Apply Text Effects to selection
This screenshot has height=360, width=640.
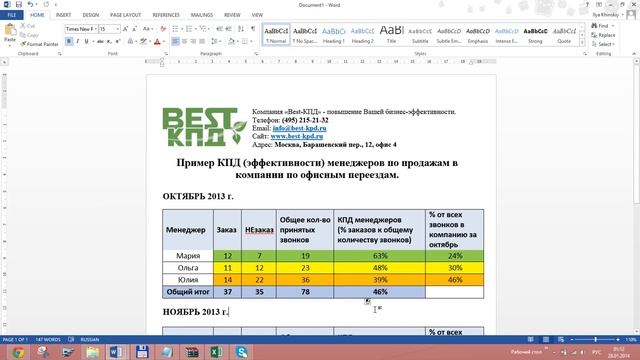coord(130,41)
